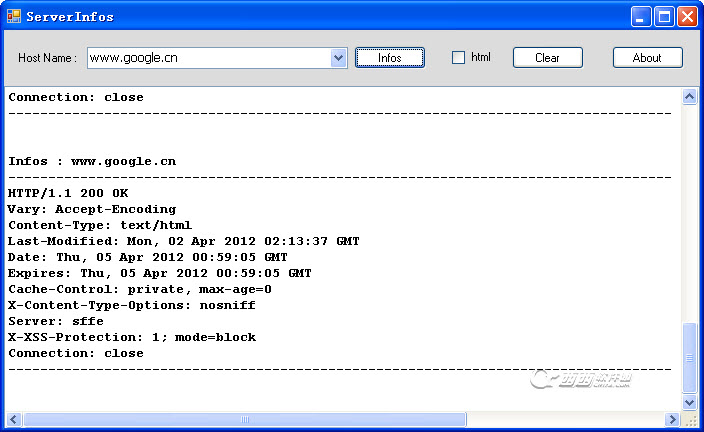The width and height of the screenshot is (704, 432).
Task: Click the vertical scrollbar down arrow
Action: click(x=689, y=402)
